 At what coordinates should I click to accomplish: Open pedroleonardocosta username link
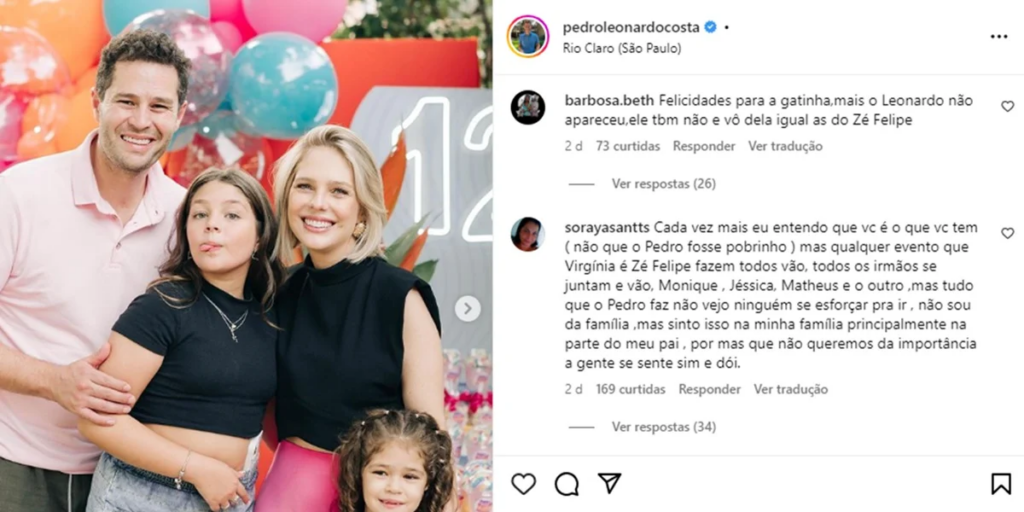point(631,27)
